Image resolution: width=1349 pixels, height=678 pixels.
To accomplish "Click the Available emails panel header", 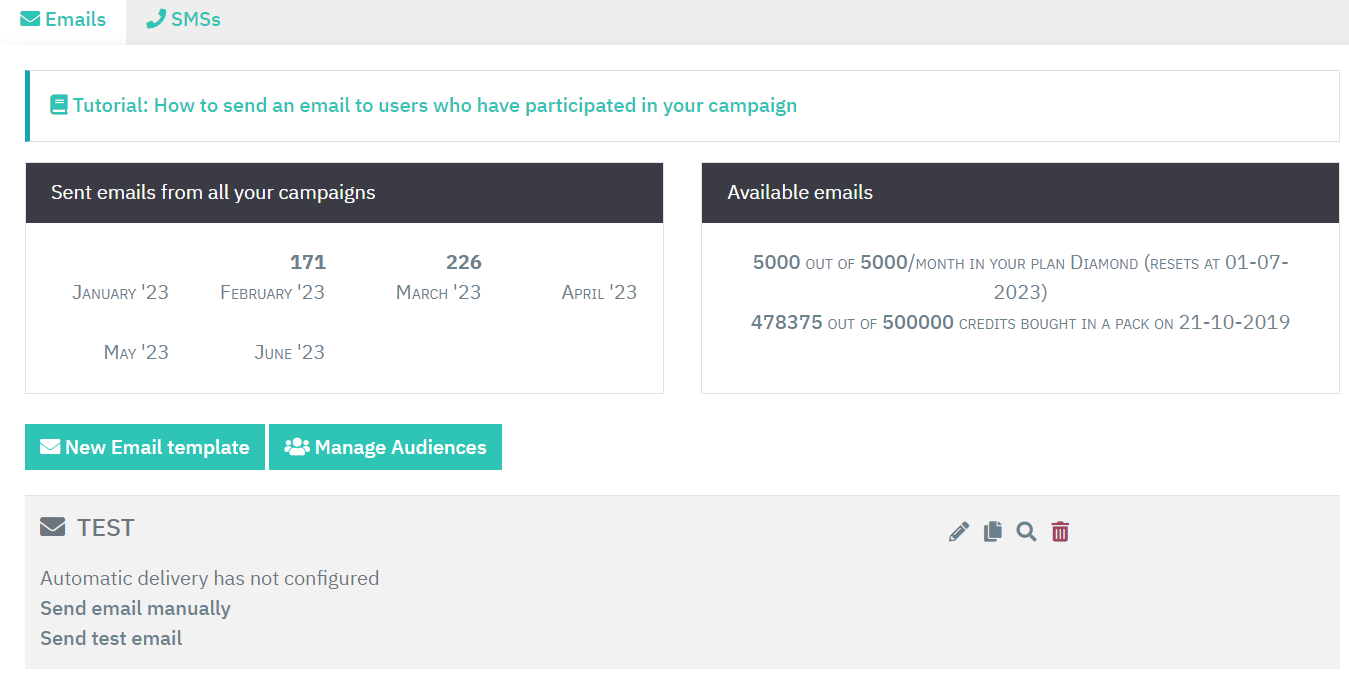I will point(1020,193).
